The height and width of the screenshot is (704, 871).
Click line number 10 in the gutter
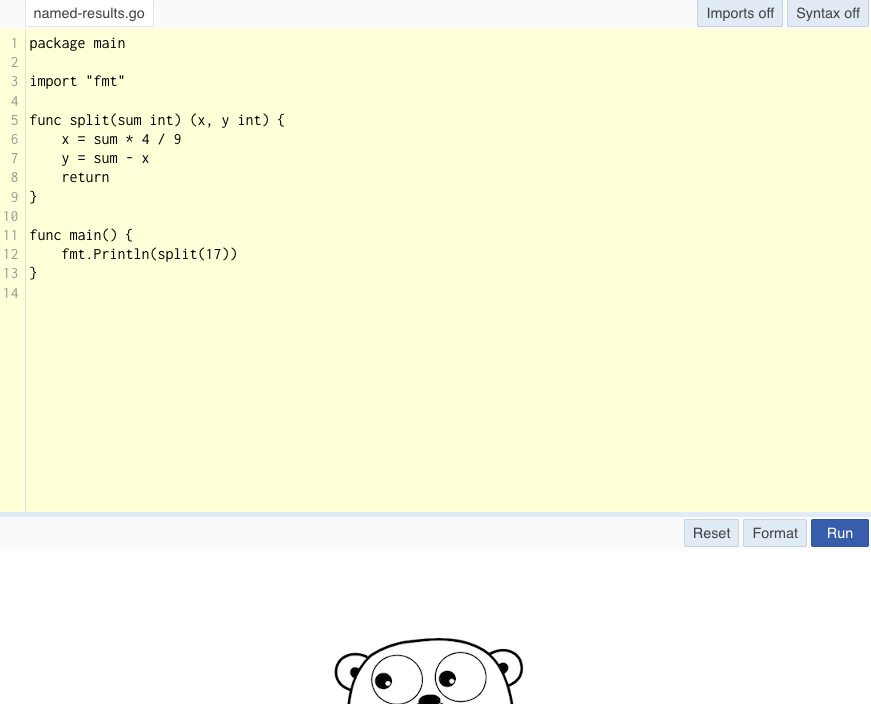tap(11, 216)
